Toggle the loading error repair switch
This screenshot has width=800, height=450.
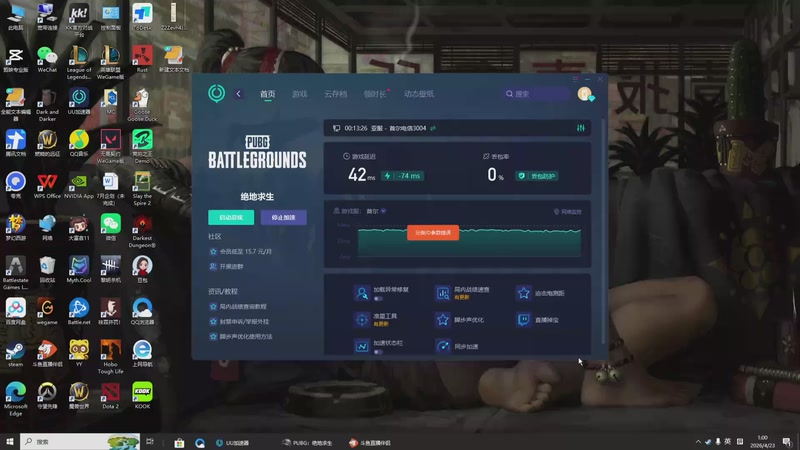click(378, 299)
